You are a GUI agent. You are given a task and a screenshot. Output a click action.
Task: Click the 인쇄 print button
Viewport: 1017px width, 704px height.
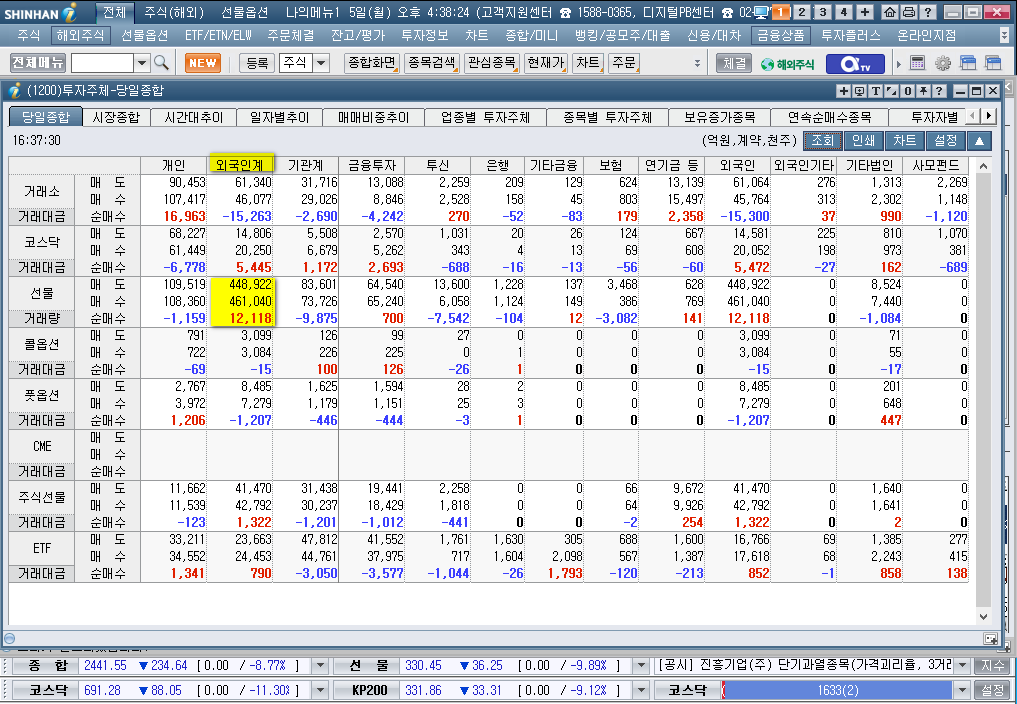(x=863, y=141)
